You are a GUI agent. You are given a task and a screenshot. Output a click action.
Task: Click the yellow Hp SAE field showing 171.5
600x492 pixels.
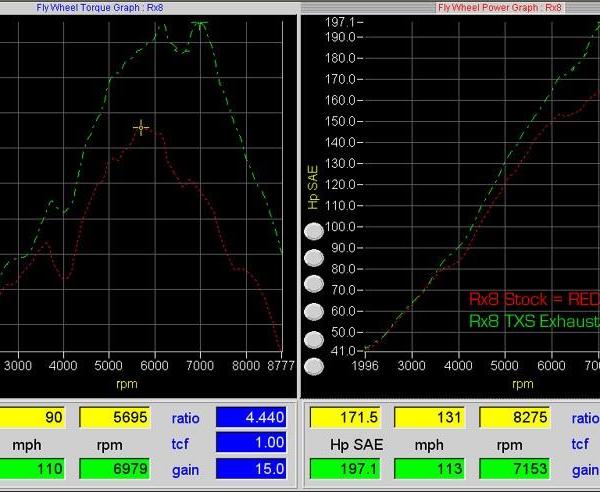coord(346,417)
